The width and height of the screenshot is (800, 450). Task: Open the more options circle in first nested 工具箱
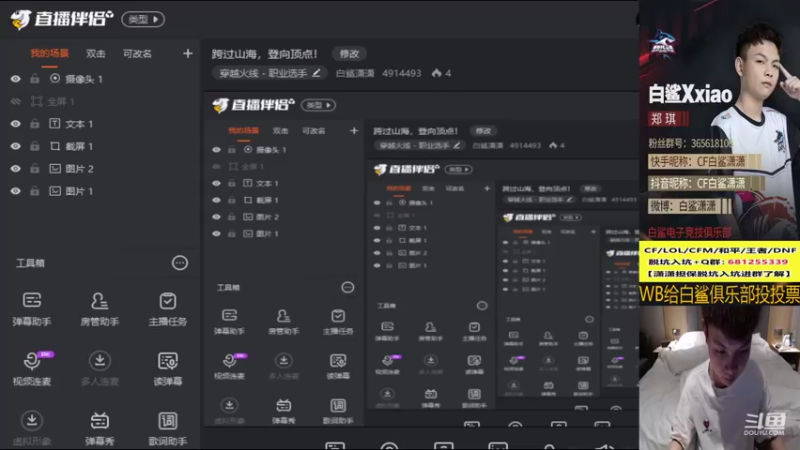click(x=347, y=287)
